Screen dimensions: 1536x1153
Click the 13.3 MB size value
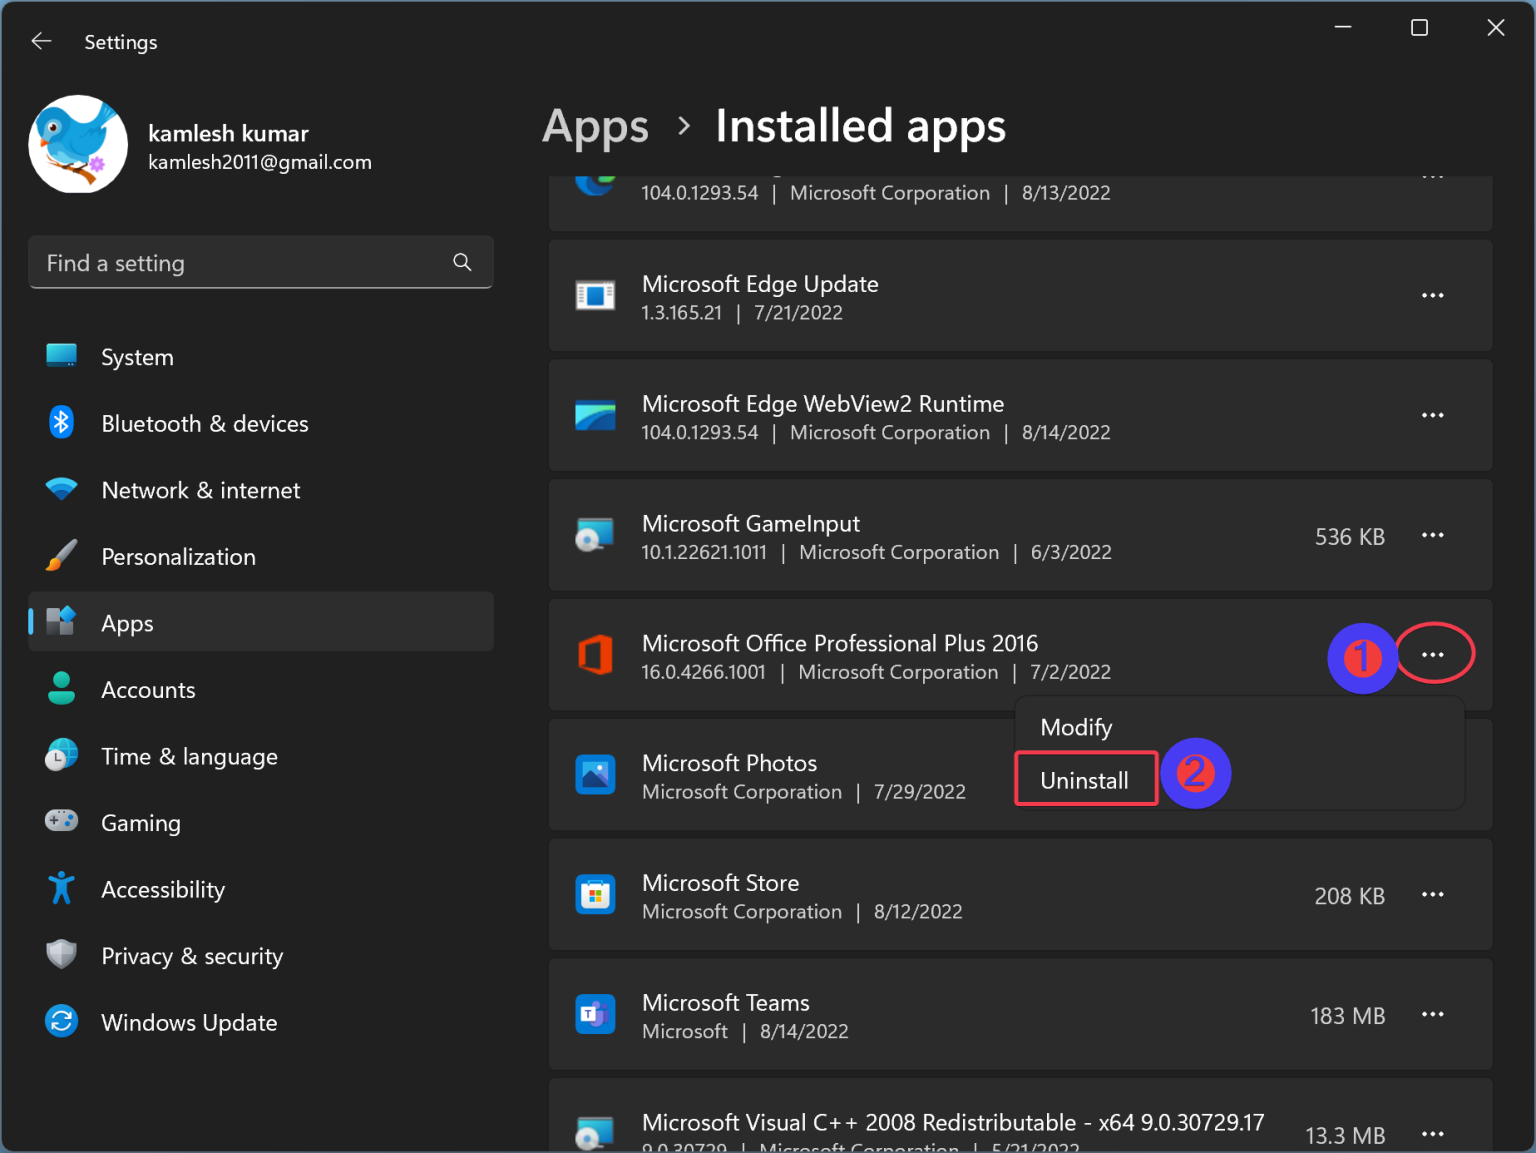1345,1136
